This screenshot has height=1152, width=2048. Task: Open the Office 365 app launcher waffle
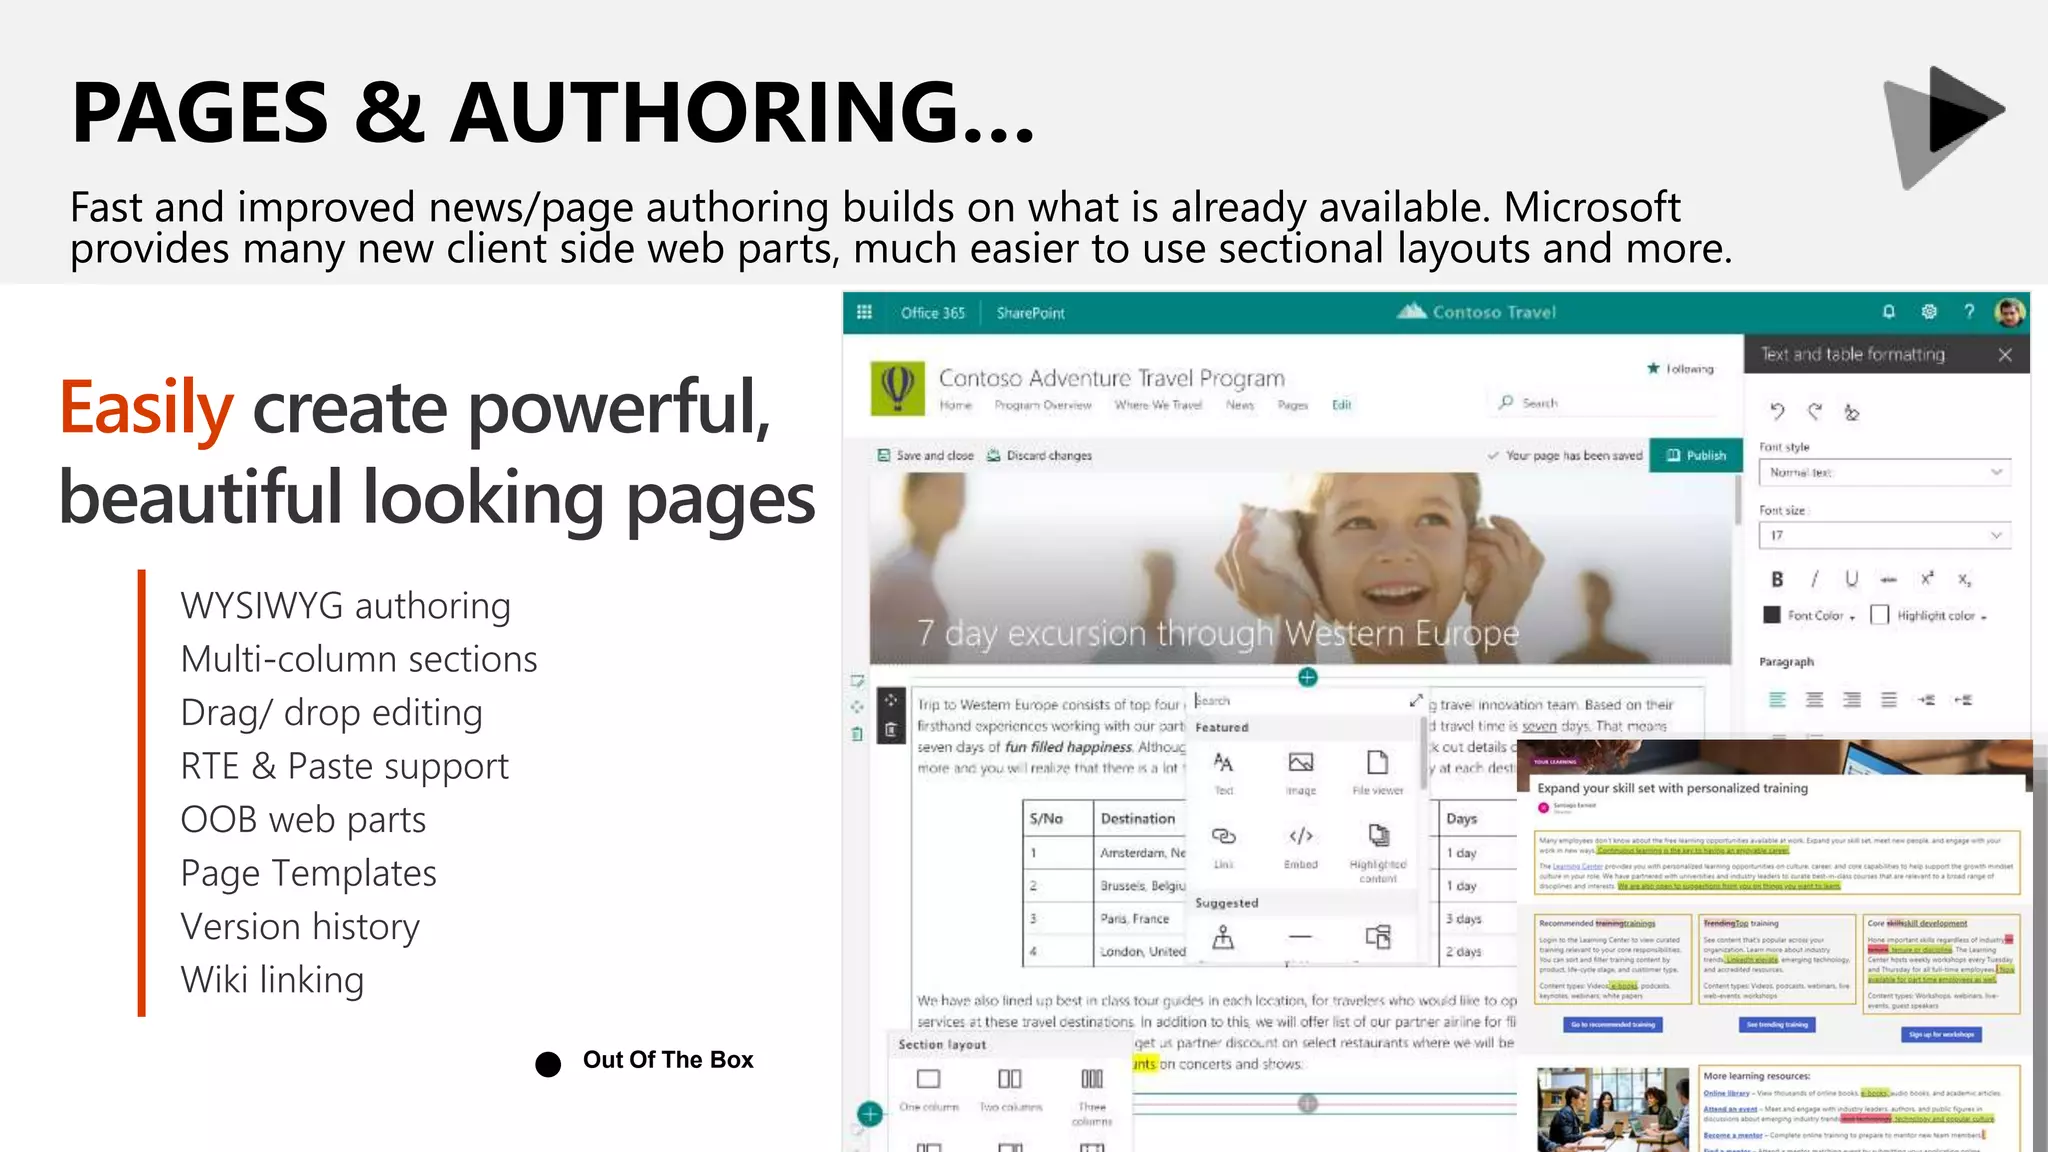click(x=864, y=312)
